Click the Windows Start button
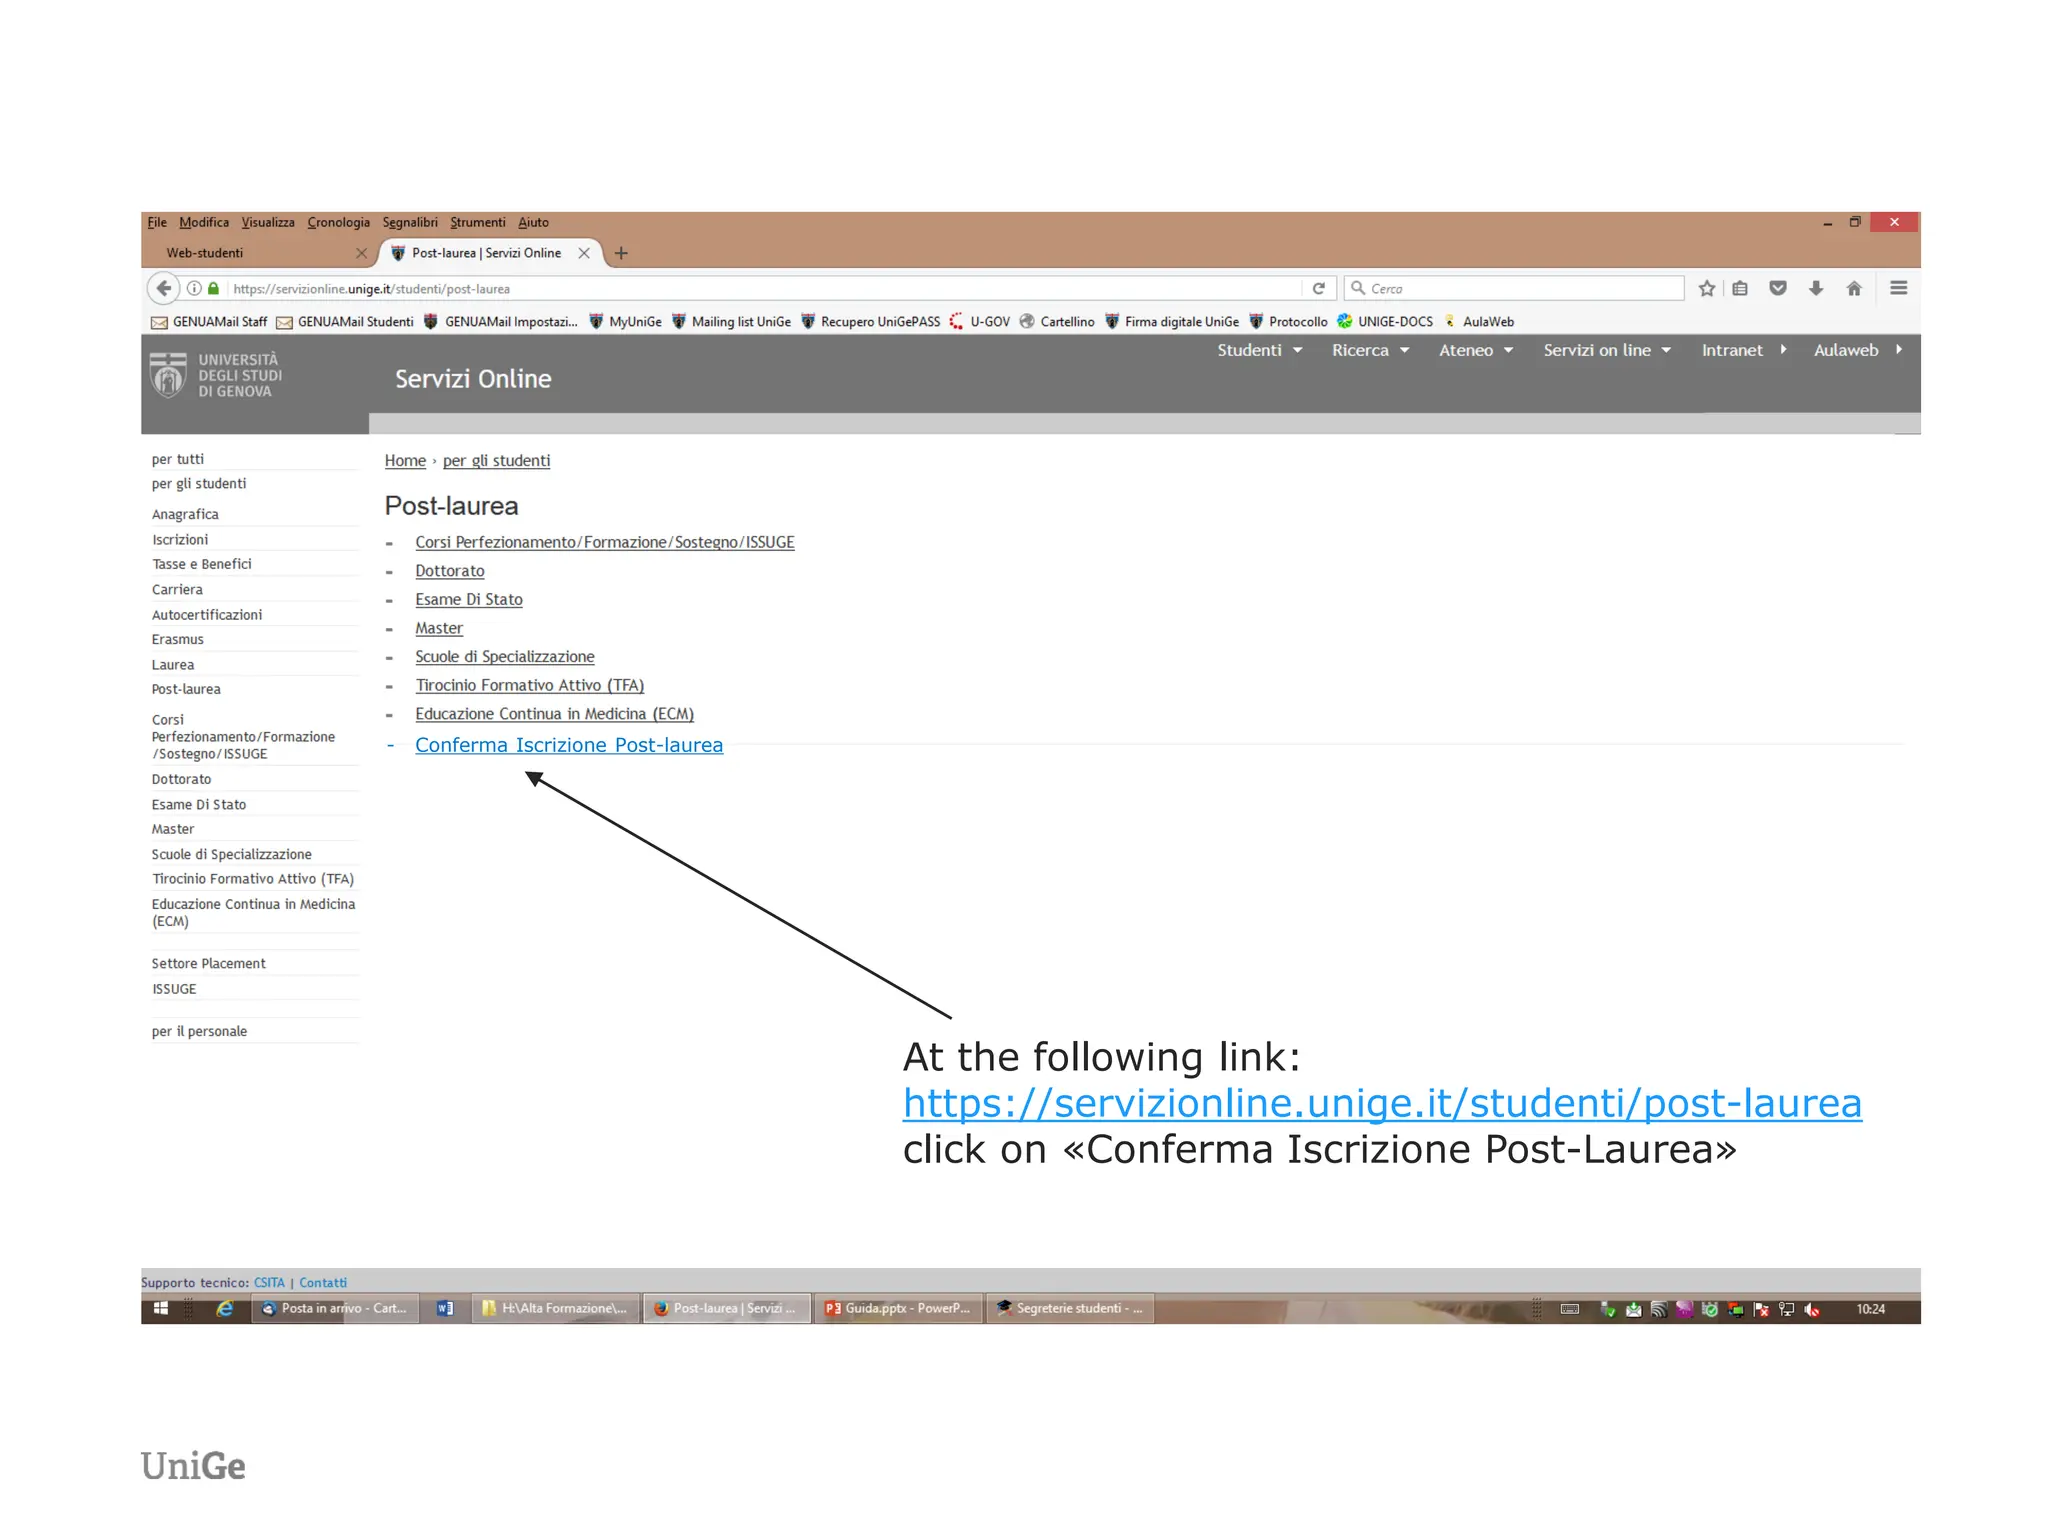This screenshot has height=1536, width=2048. pos(160,1308)
